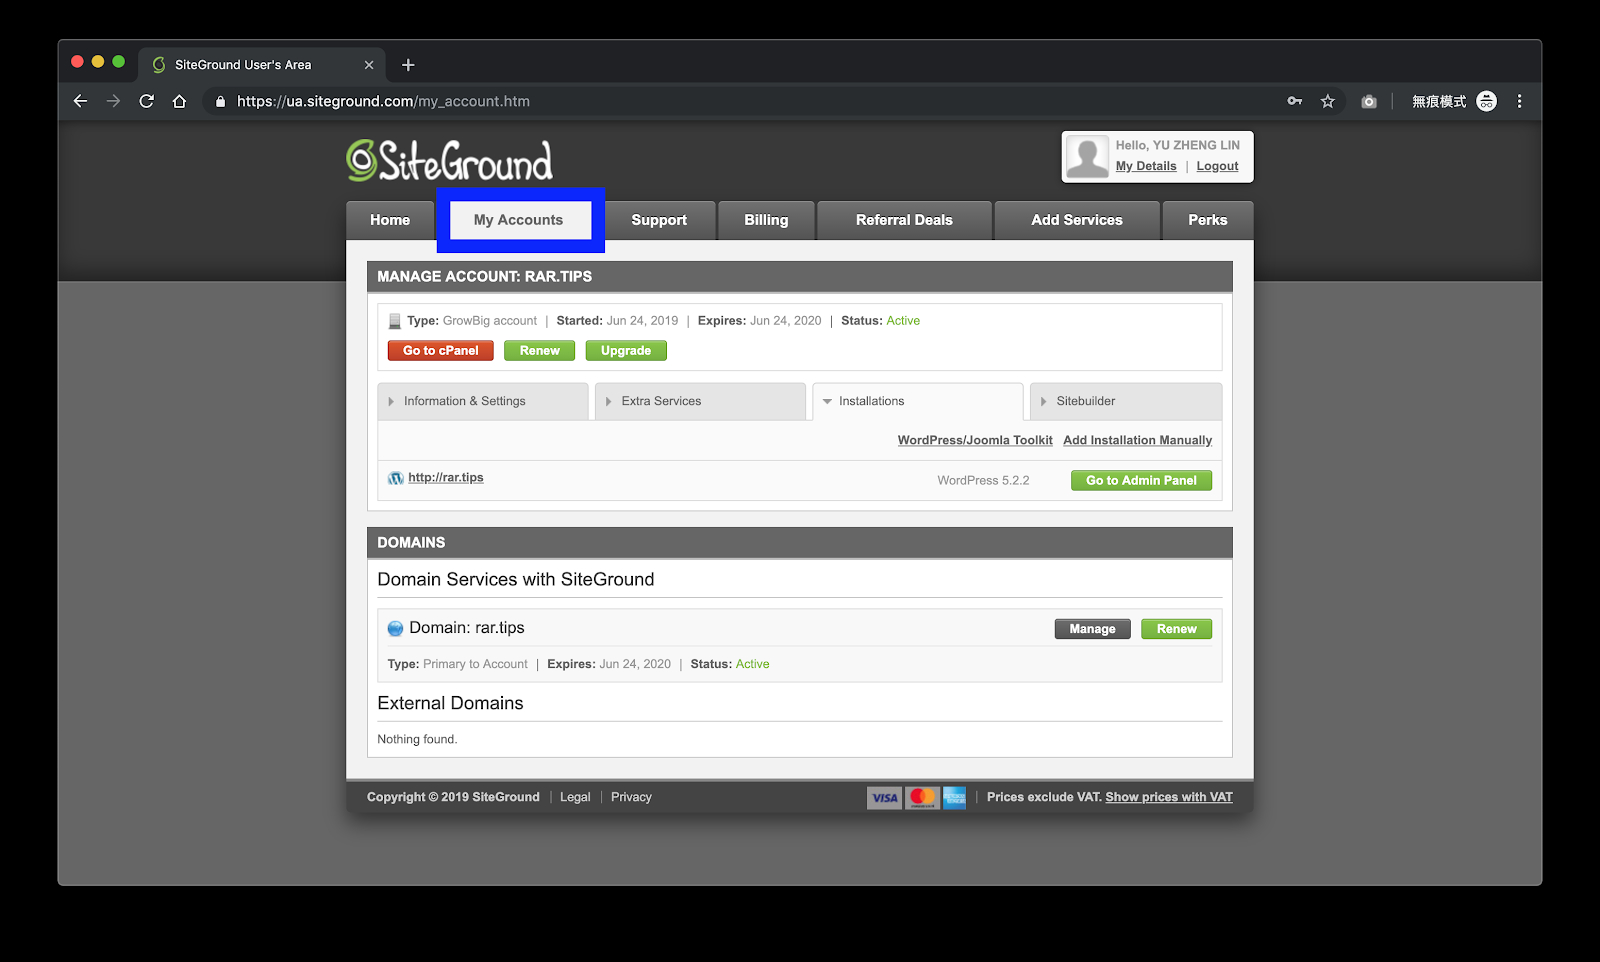1600x962 pixels.
Task: Click the MasterCard icon in the footer
Action: (x=922, y=797)
